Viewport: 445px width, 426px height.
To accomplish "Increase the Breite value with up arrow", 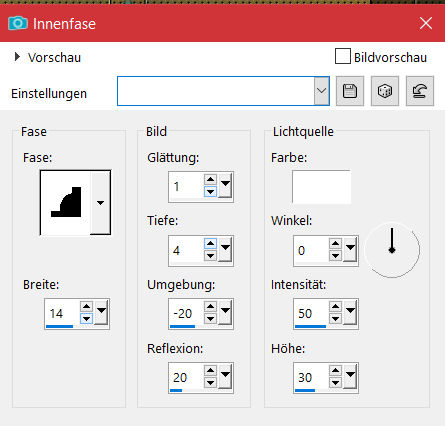I will tap(86, 307).
